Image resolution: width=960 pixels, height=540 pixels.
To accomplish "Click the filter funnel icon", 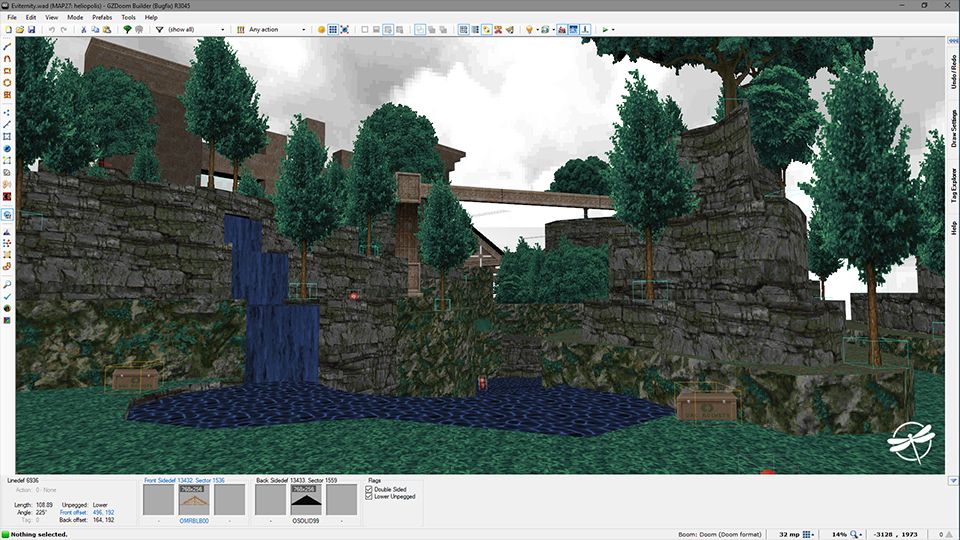I will pyautogui.click(x=159, y=30).
